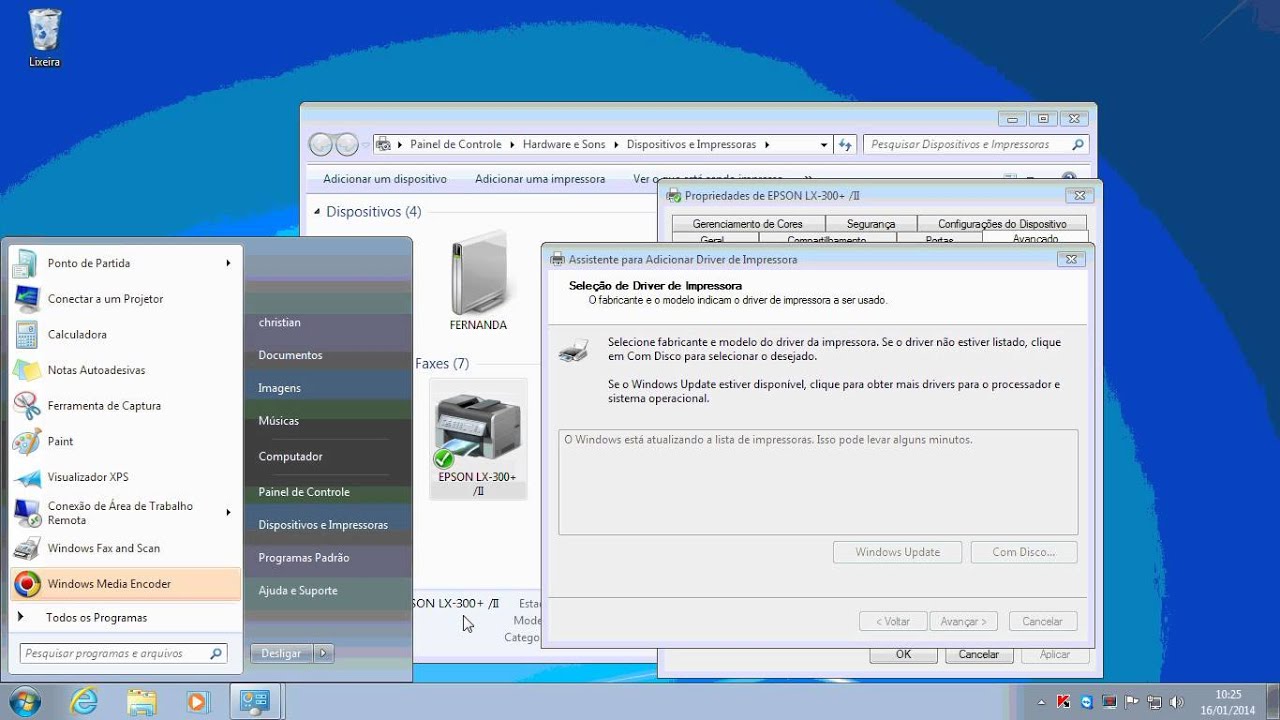This screenshot has height=720, width=1280.
Task: Click Cancelar in driver wizard
Action: pyautogui.click(x=1043, y=621)
